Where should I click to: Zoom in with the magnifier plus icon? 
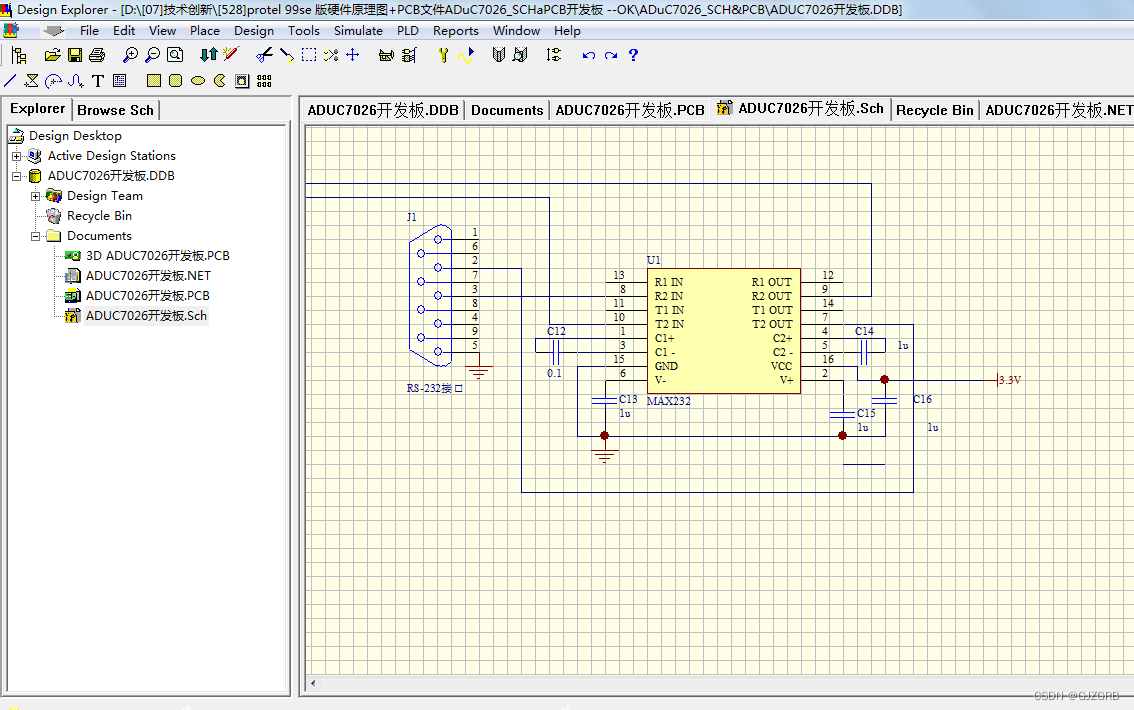[130, 55]
